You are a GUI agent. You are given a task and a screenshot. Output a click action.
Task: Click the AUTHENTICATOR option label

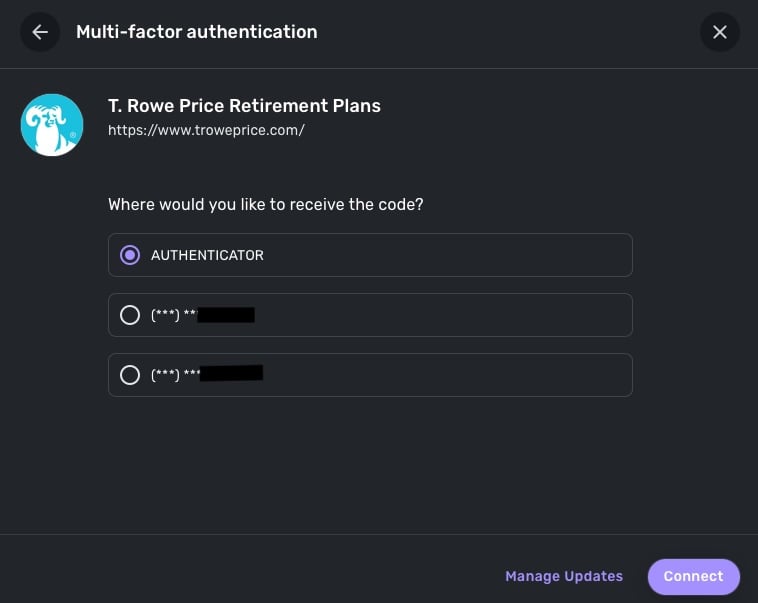click(207, 255)
